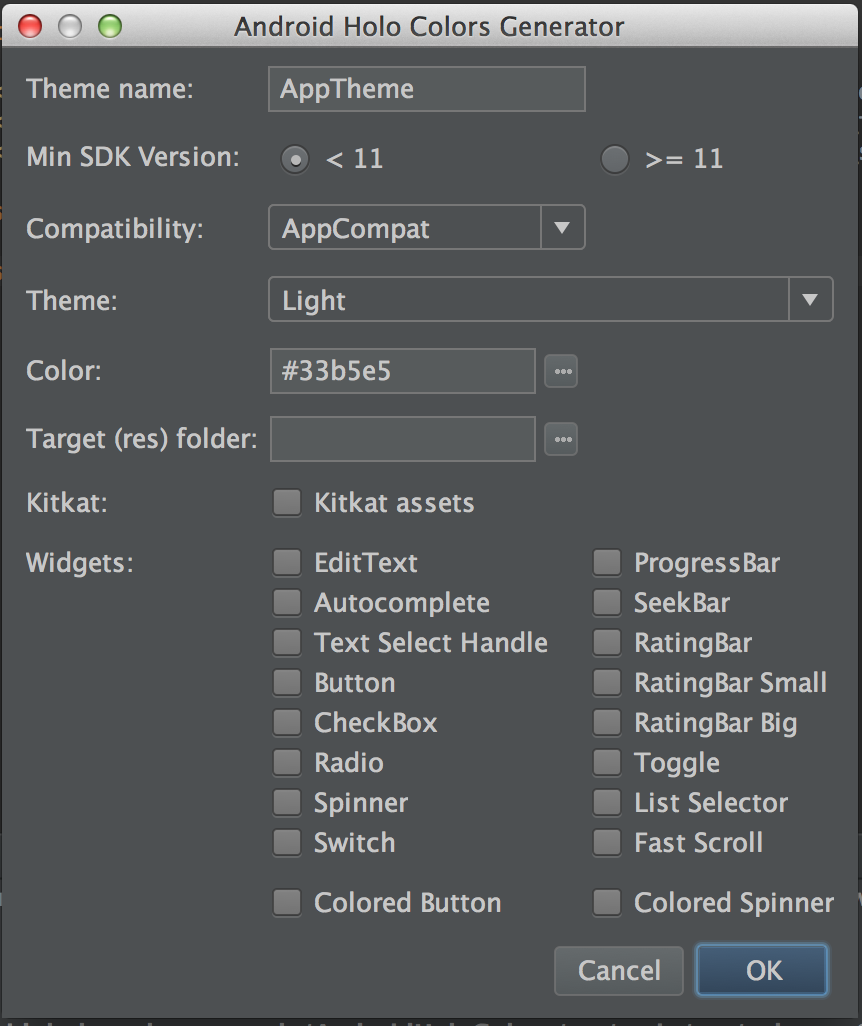The image size is (862, 1026).
Task: Choose the >= 11 Min SDK radio
Action: click(615, 159)
